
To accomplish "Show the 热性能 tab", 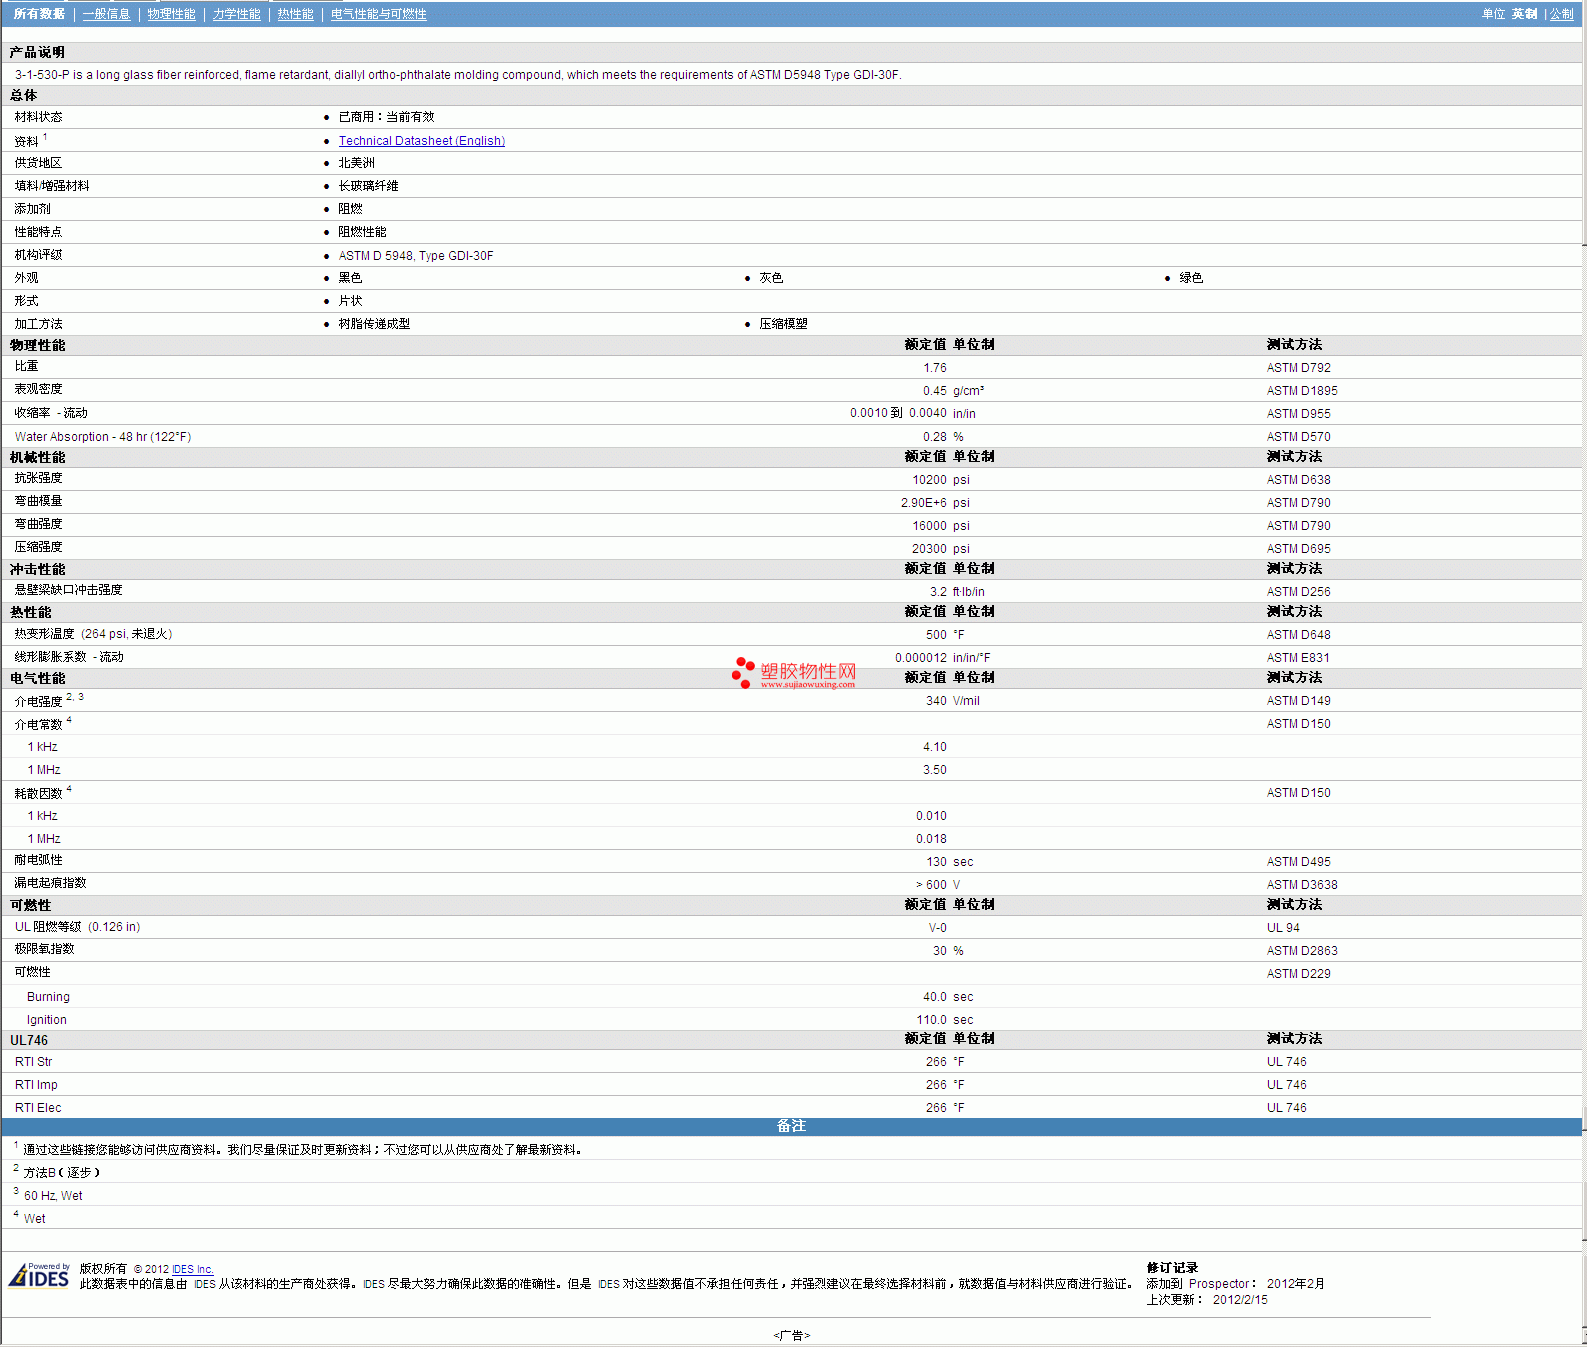I will point(295,14).
